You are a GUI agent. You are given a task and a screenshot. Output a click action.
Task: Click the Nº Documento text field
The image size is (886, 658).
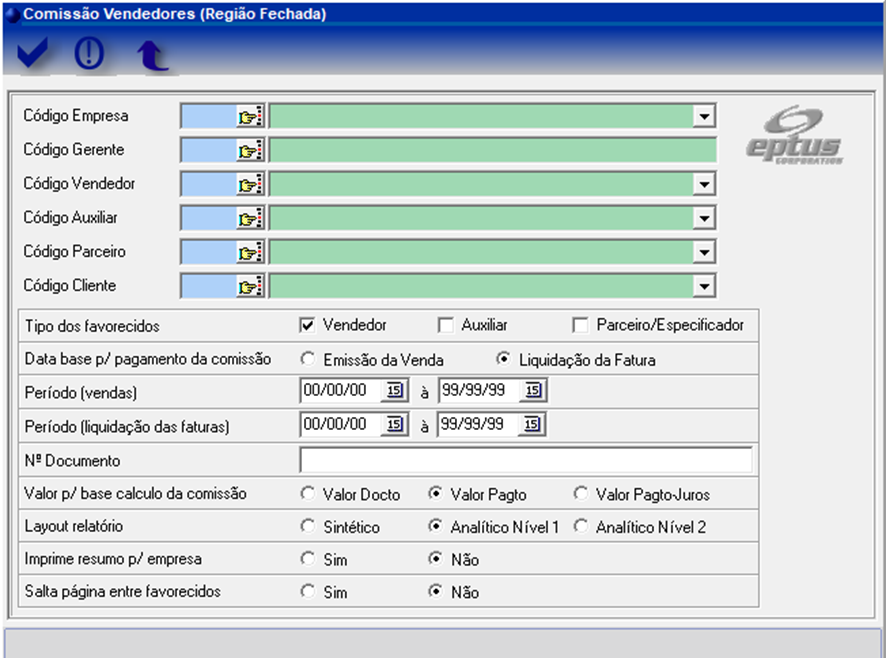[x=525, y=460]
